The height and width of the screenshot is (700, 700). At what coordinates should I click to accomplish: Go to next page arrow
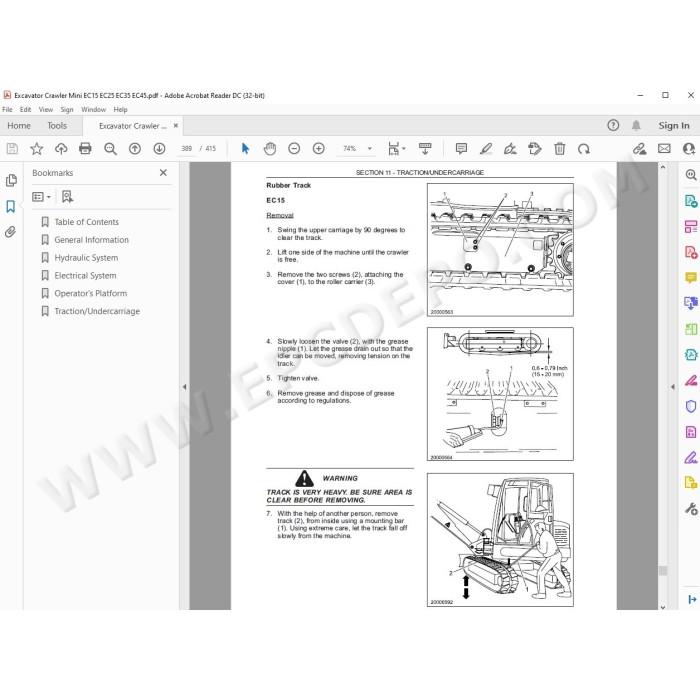[159, 149]
